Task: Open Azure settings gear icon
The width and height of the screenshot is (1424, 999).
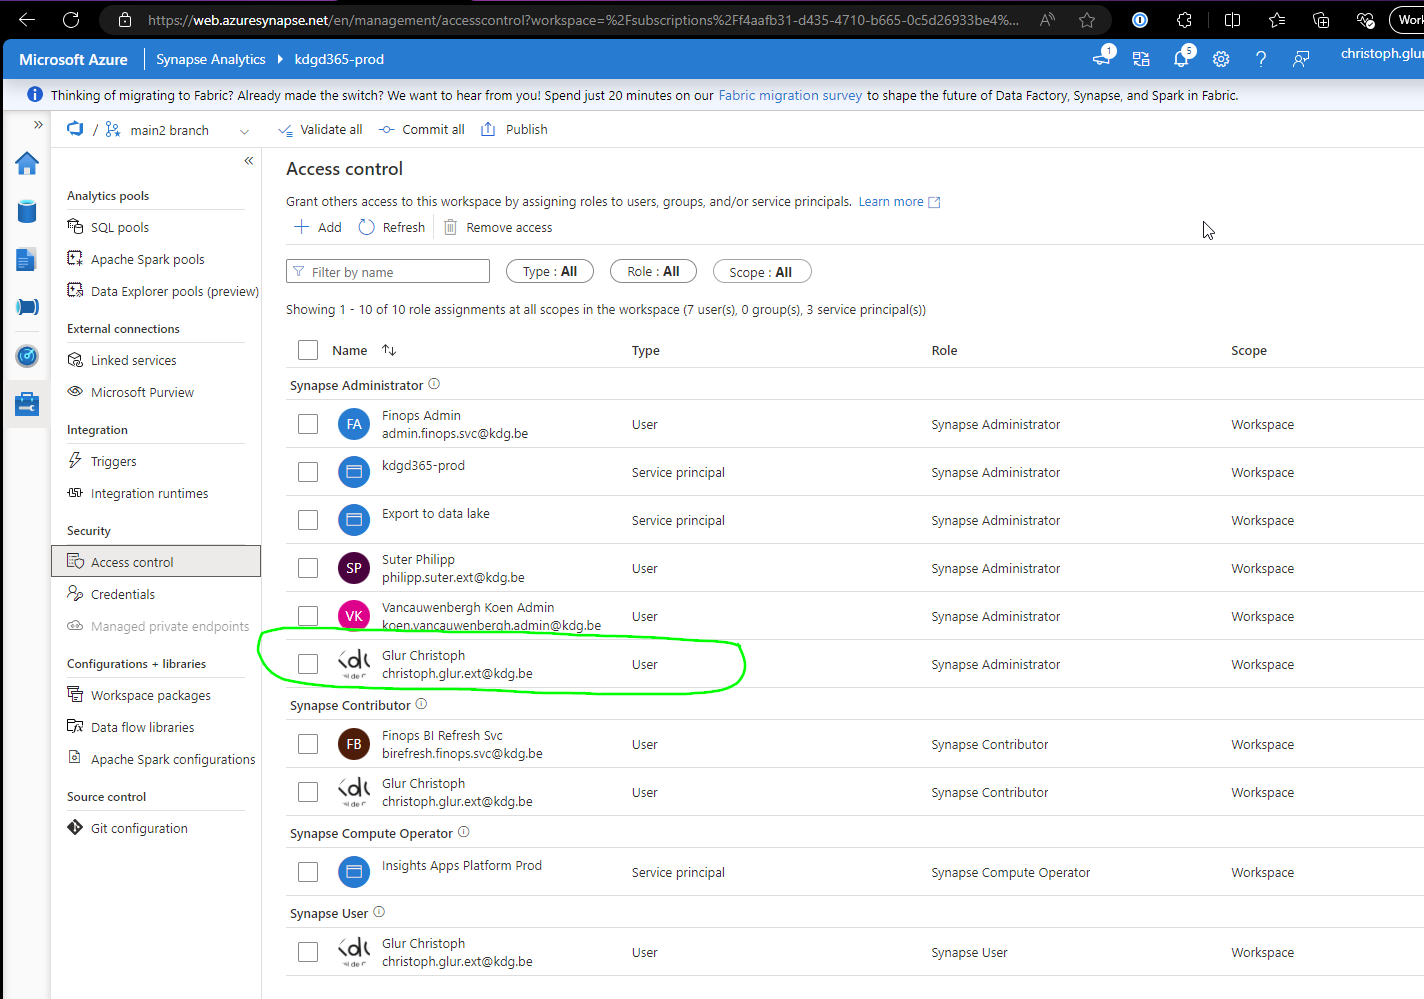Action: coord(1221,59)
